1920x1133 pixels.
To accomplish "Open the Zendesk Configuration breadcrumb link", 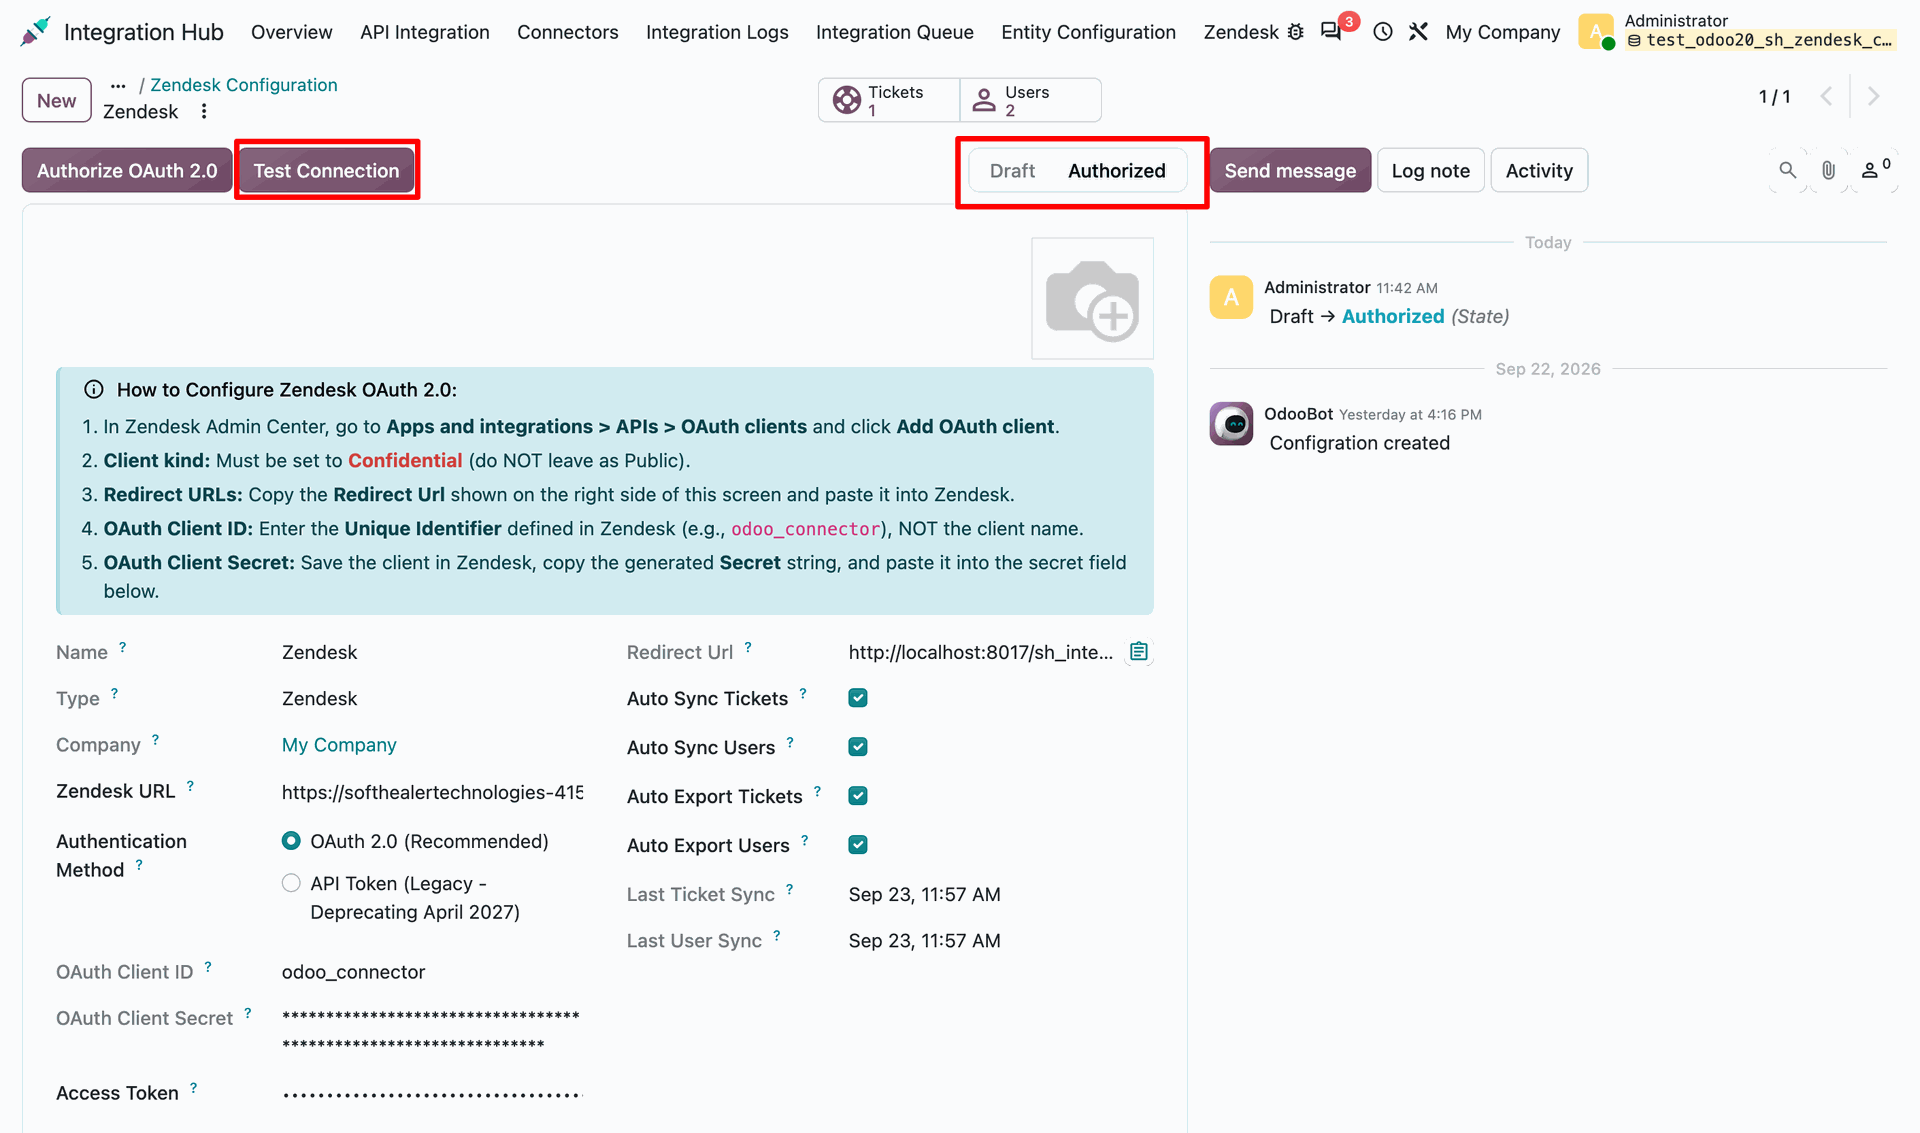I will coord(244,85).
